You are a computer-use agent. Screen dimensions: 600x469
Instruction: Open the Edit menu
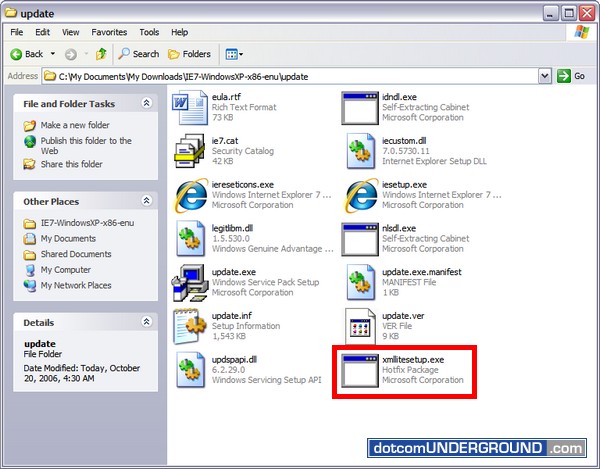pos(42,32)
